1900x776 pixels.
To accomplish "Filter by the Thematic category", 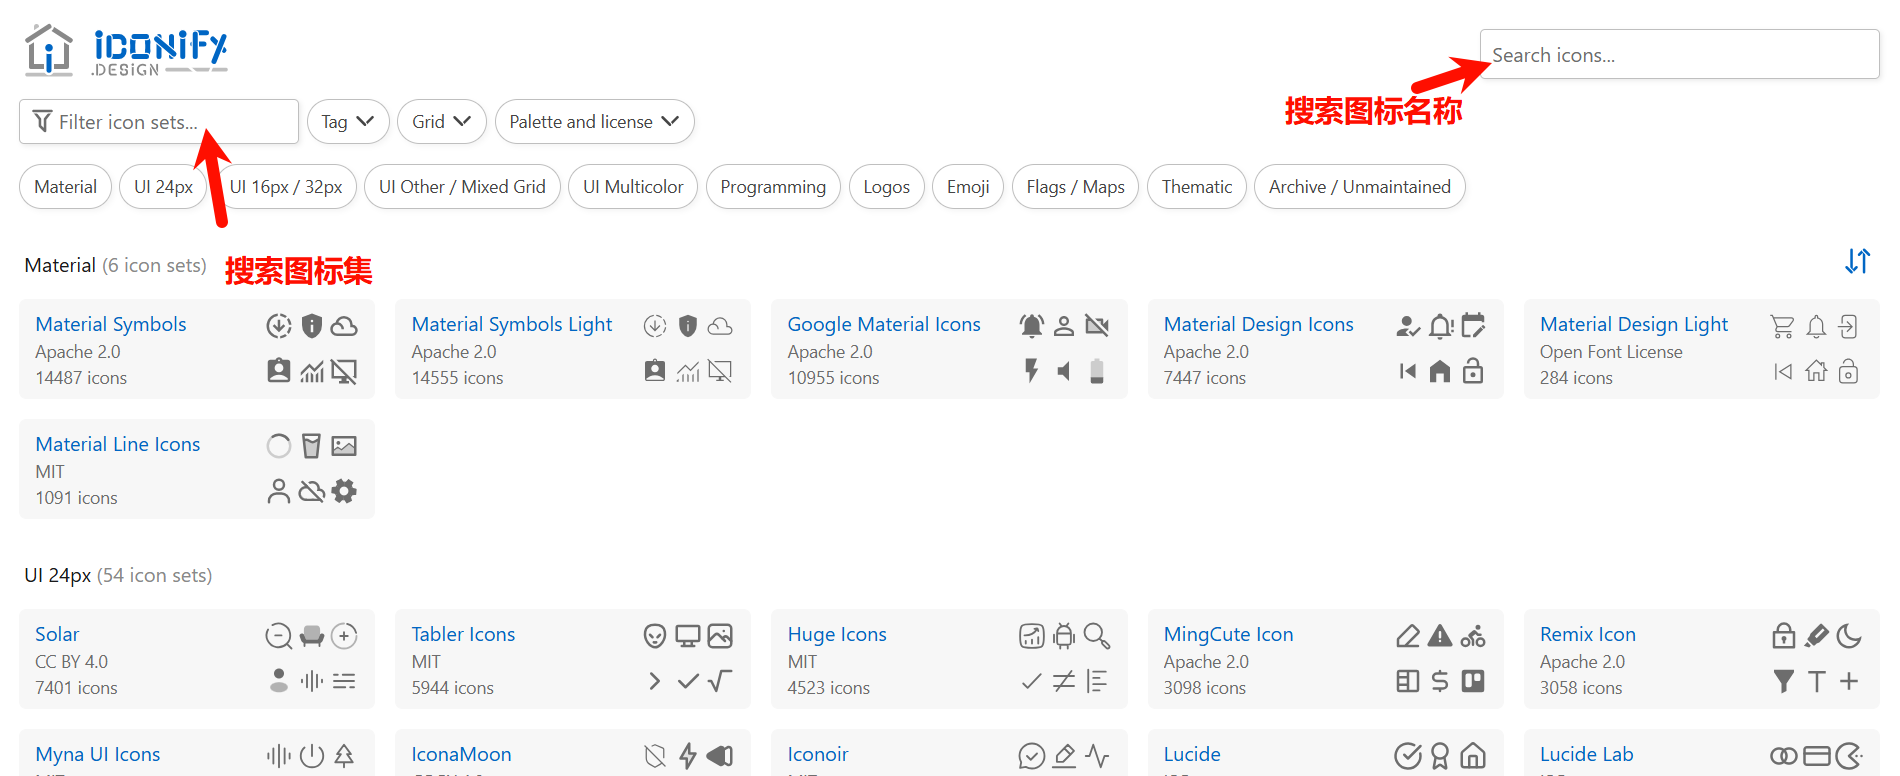I will pos(1197,187).
